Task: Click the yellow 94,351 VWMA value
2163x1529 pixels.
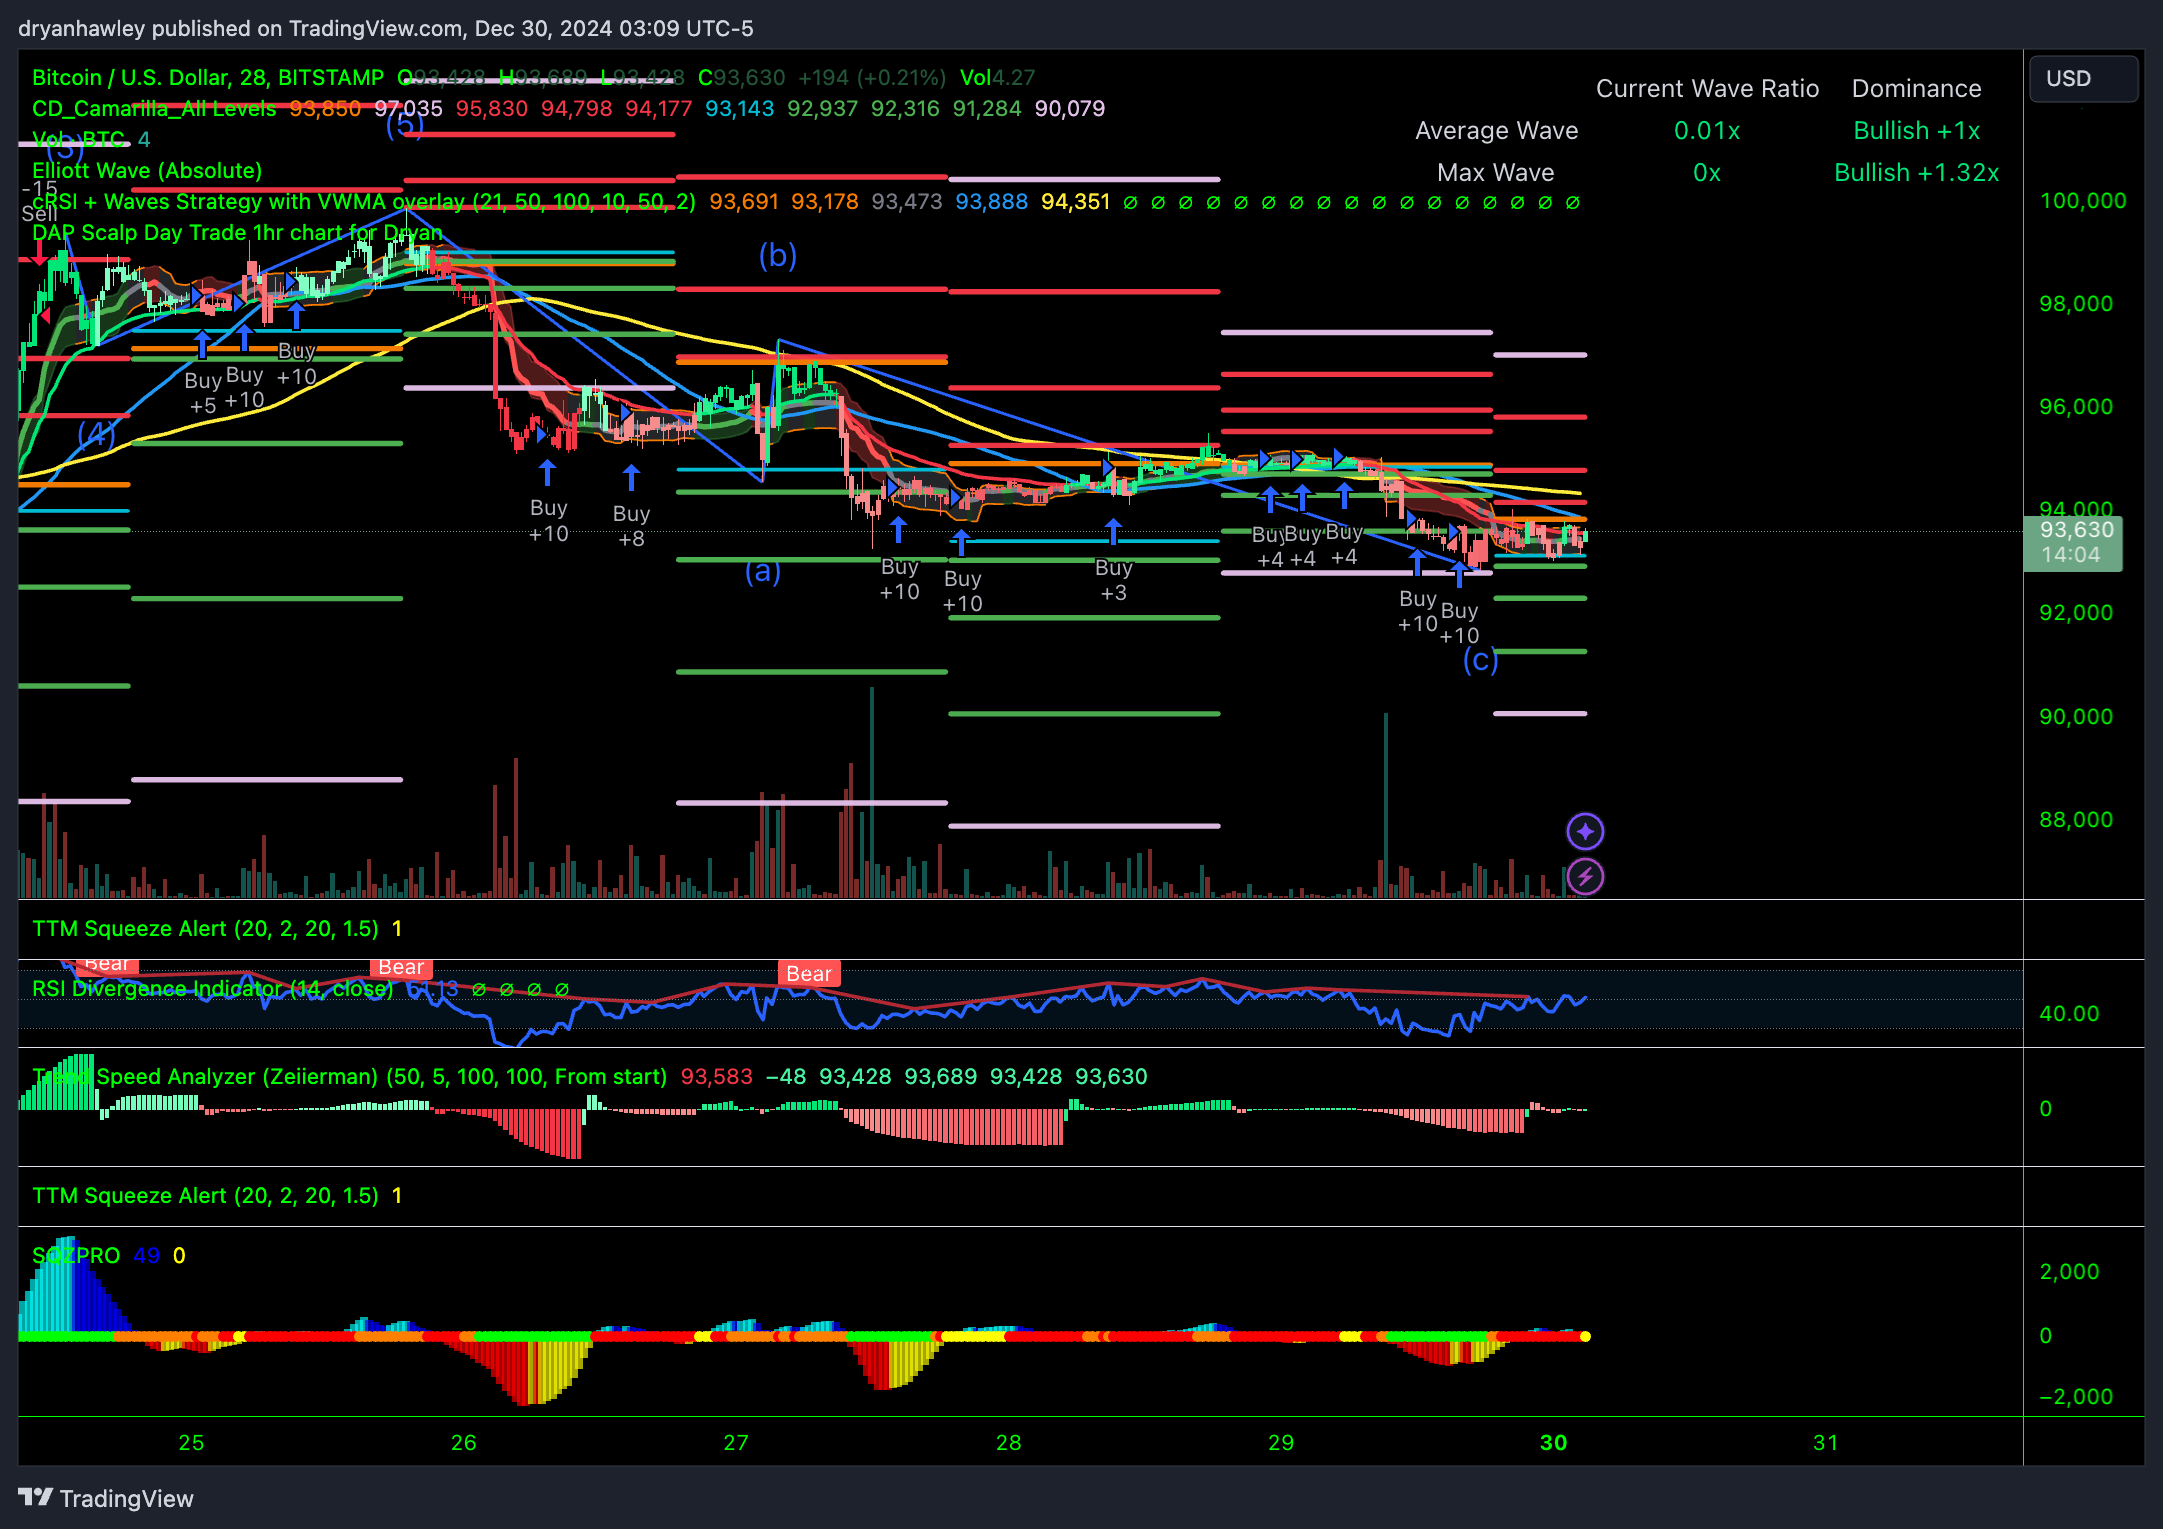Action: click(x=1076, y=202)
